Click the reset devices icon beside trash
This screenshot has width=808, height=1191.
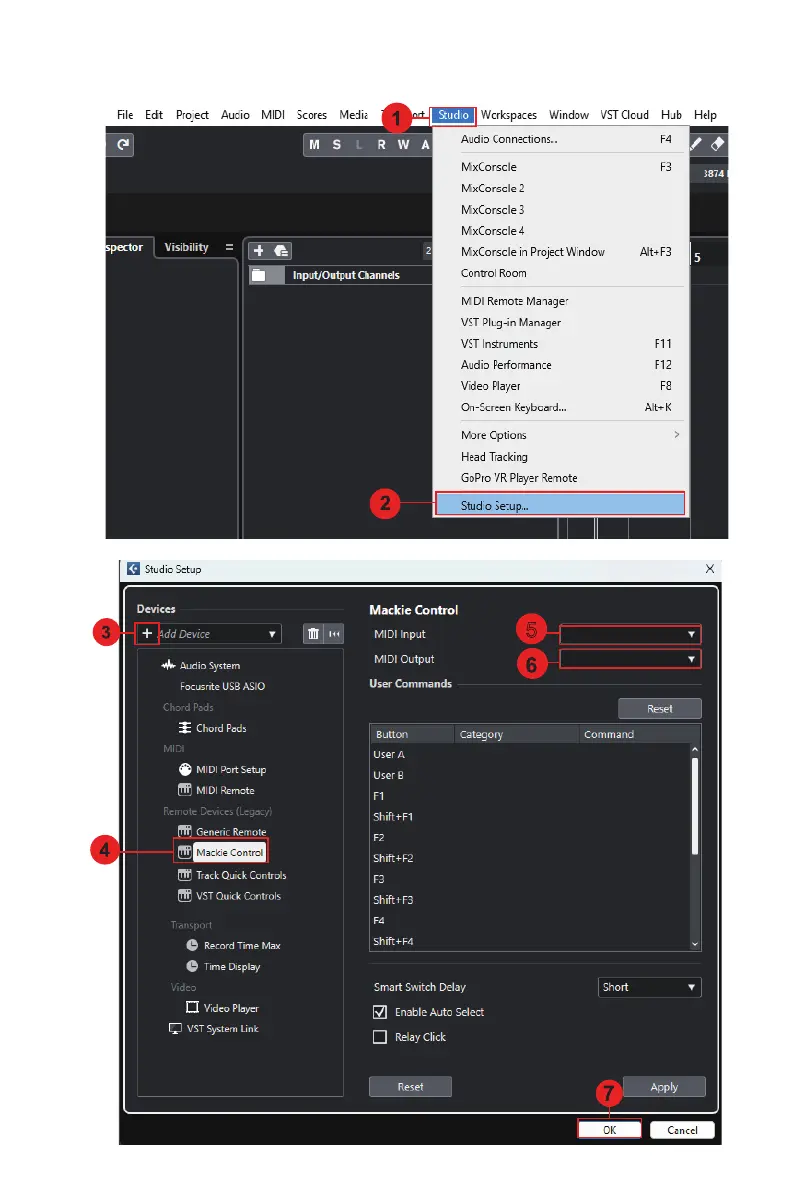tap(334, 633)
